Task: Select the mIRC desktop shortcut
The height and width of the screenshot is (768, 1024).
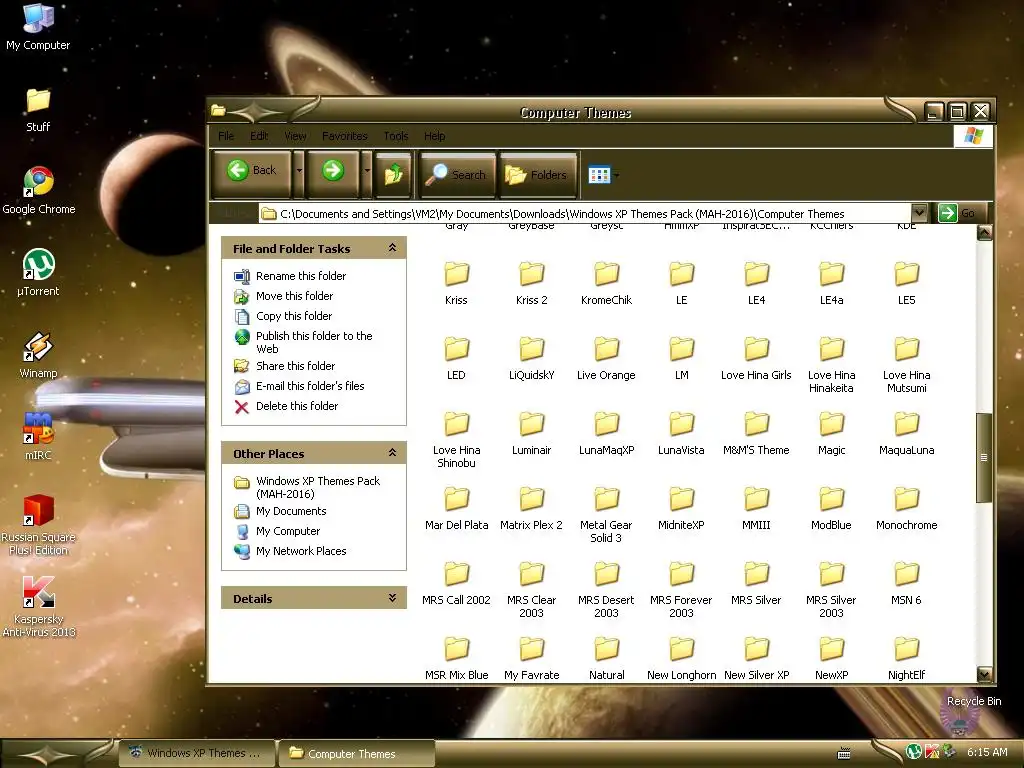Action: [x=38, y=436]
